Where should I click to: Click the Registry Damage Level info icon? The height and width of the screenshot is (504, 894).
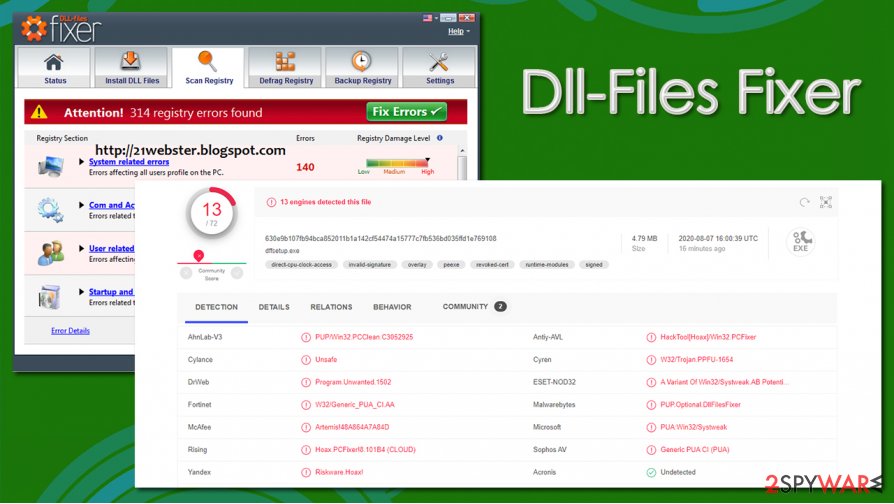[x=440, y=138]
